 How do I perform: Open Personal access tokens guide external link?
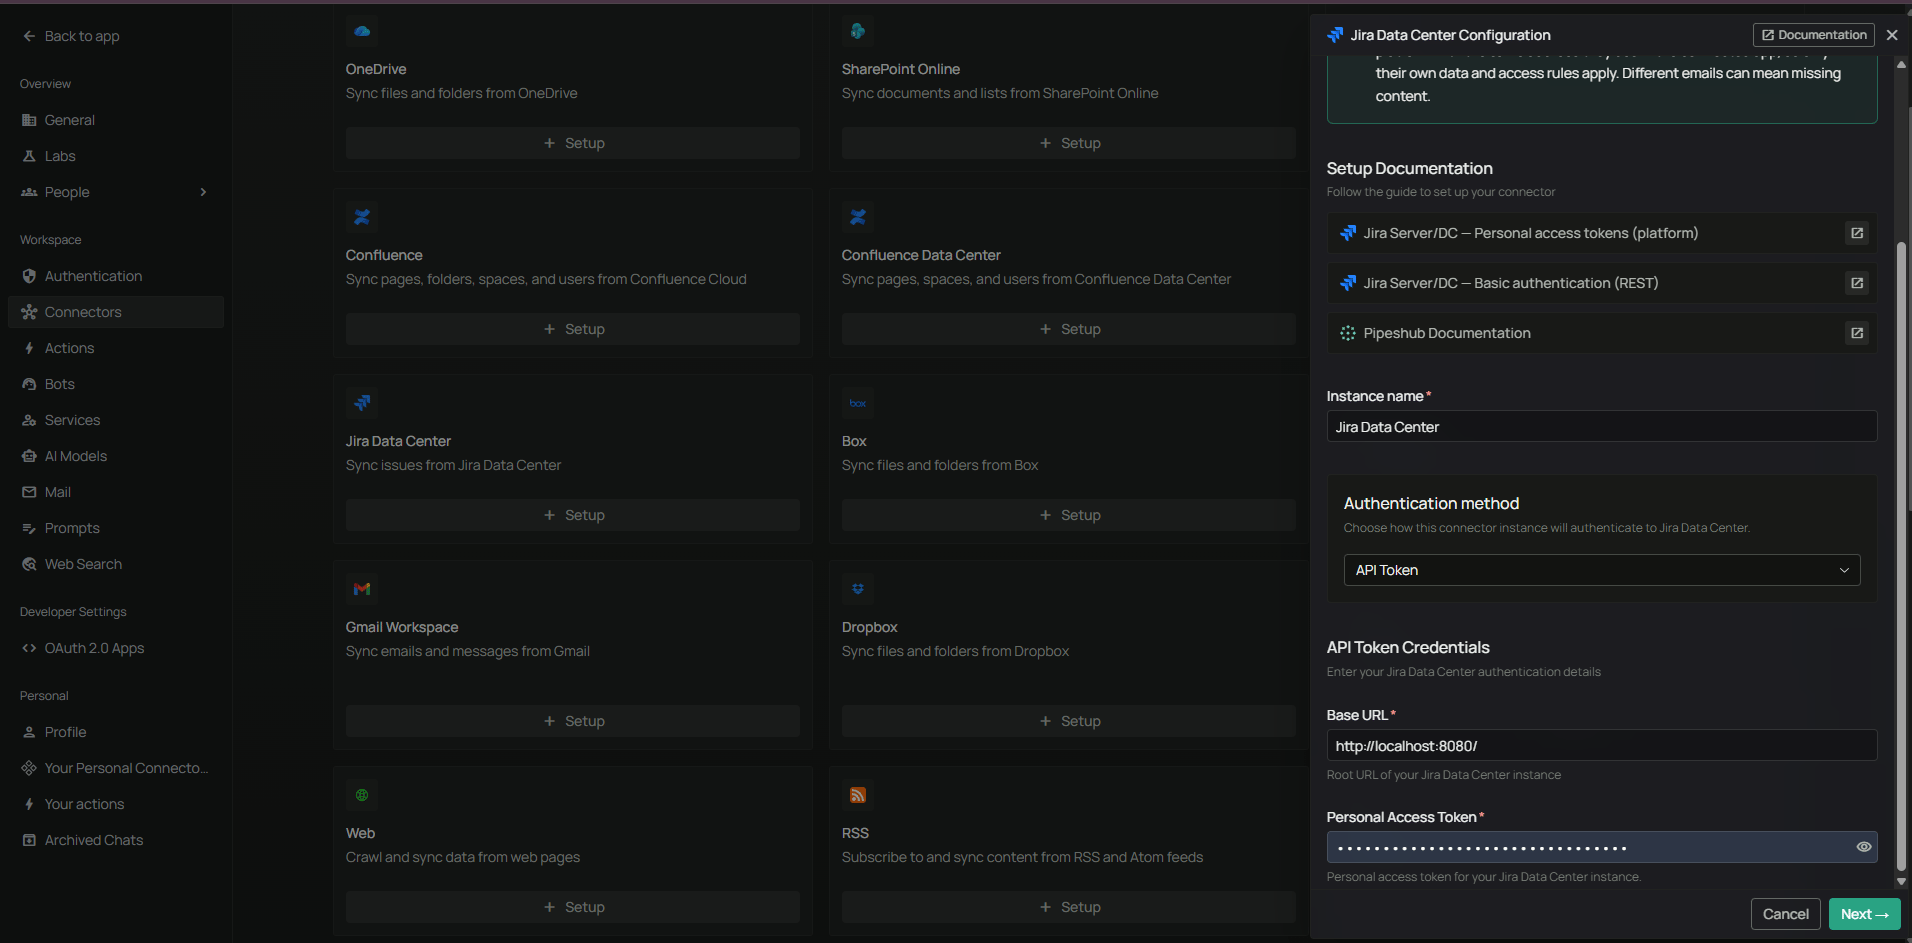coord(1857,233)
